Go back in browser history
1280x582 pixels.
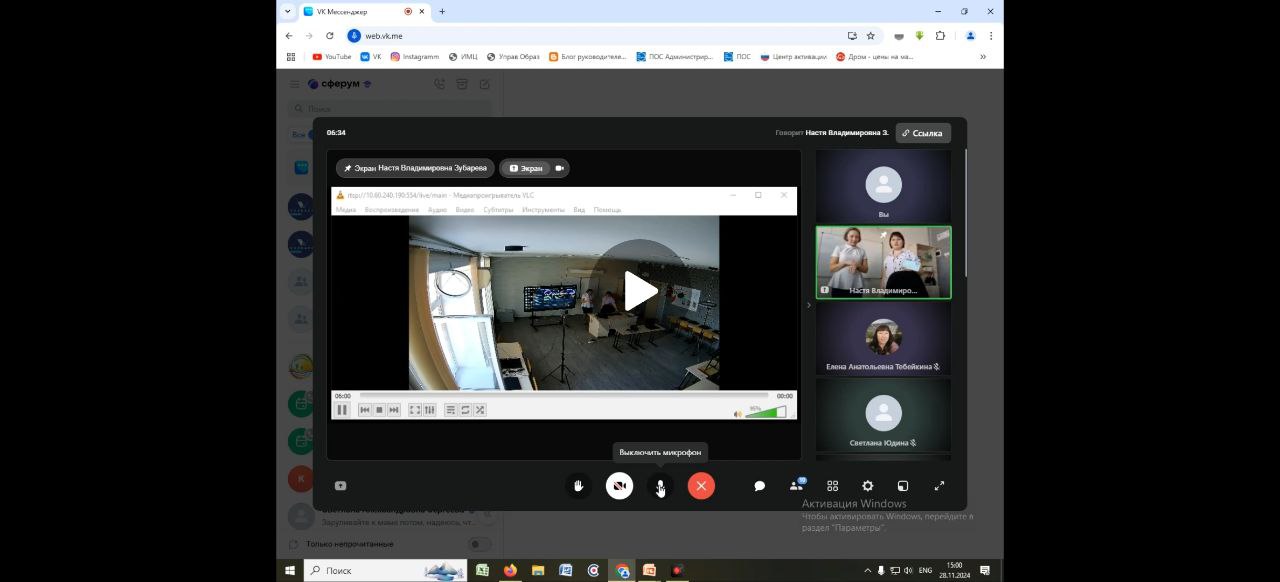[x=289, y=35]
